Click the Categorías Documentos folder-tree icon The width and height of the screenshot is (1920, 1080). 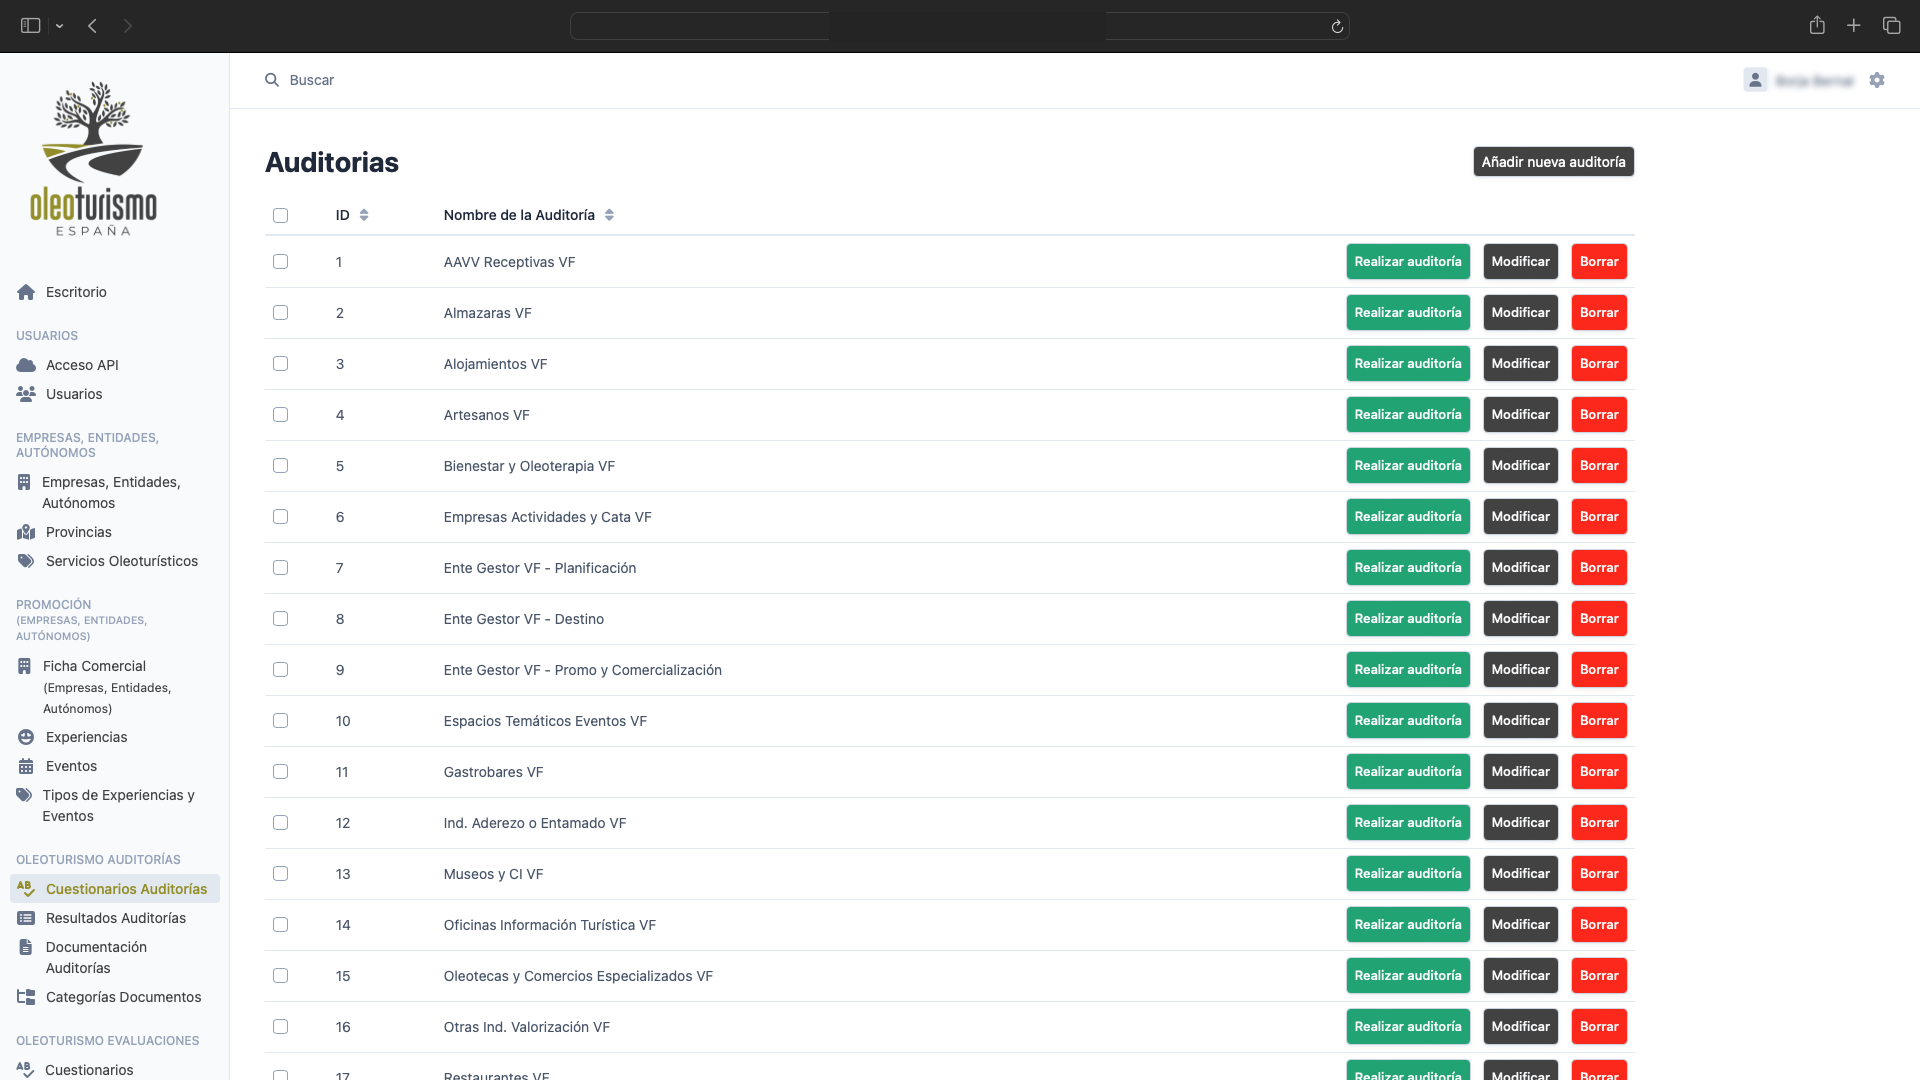pos(26,997)
